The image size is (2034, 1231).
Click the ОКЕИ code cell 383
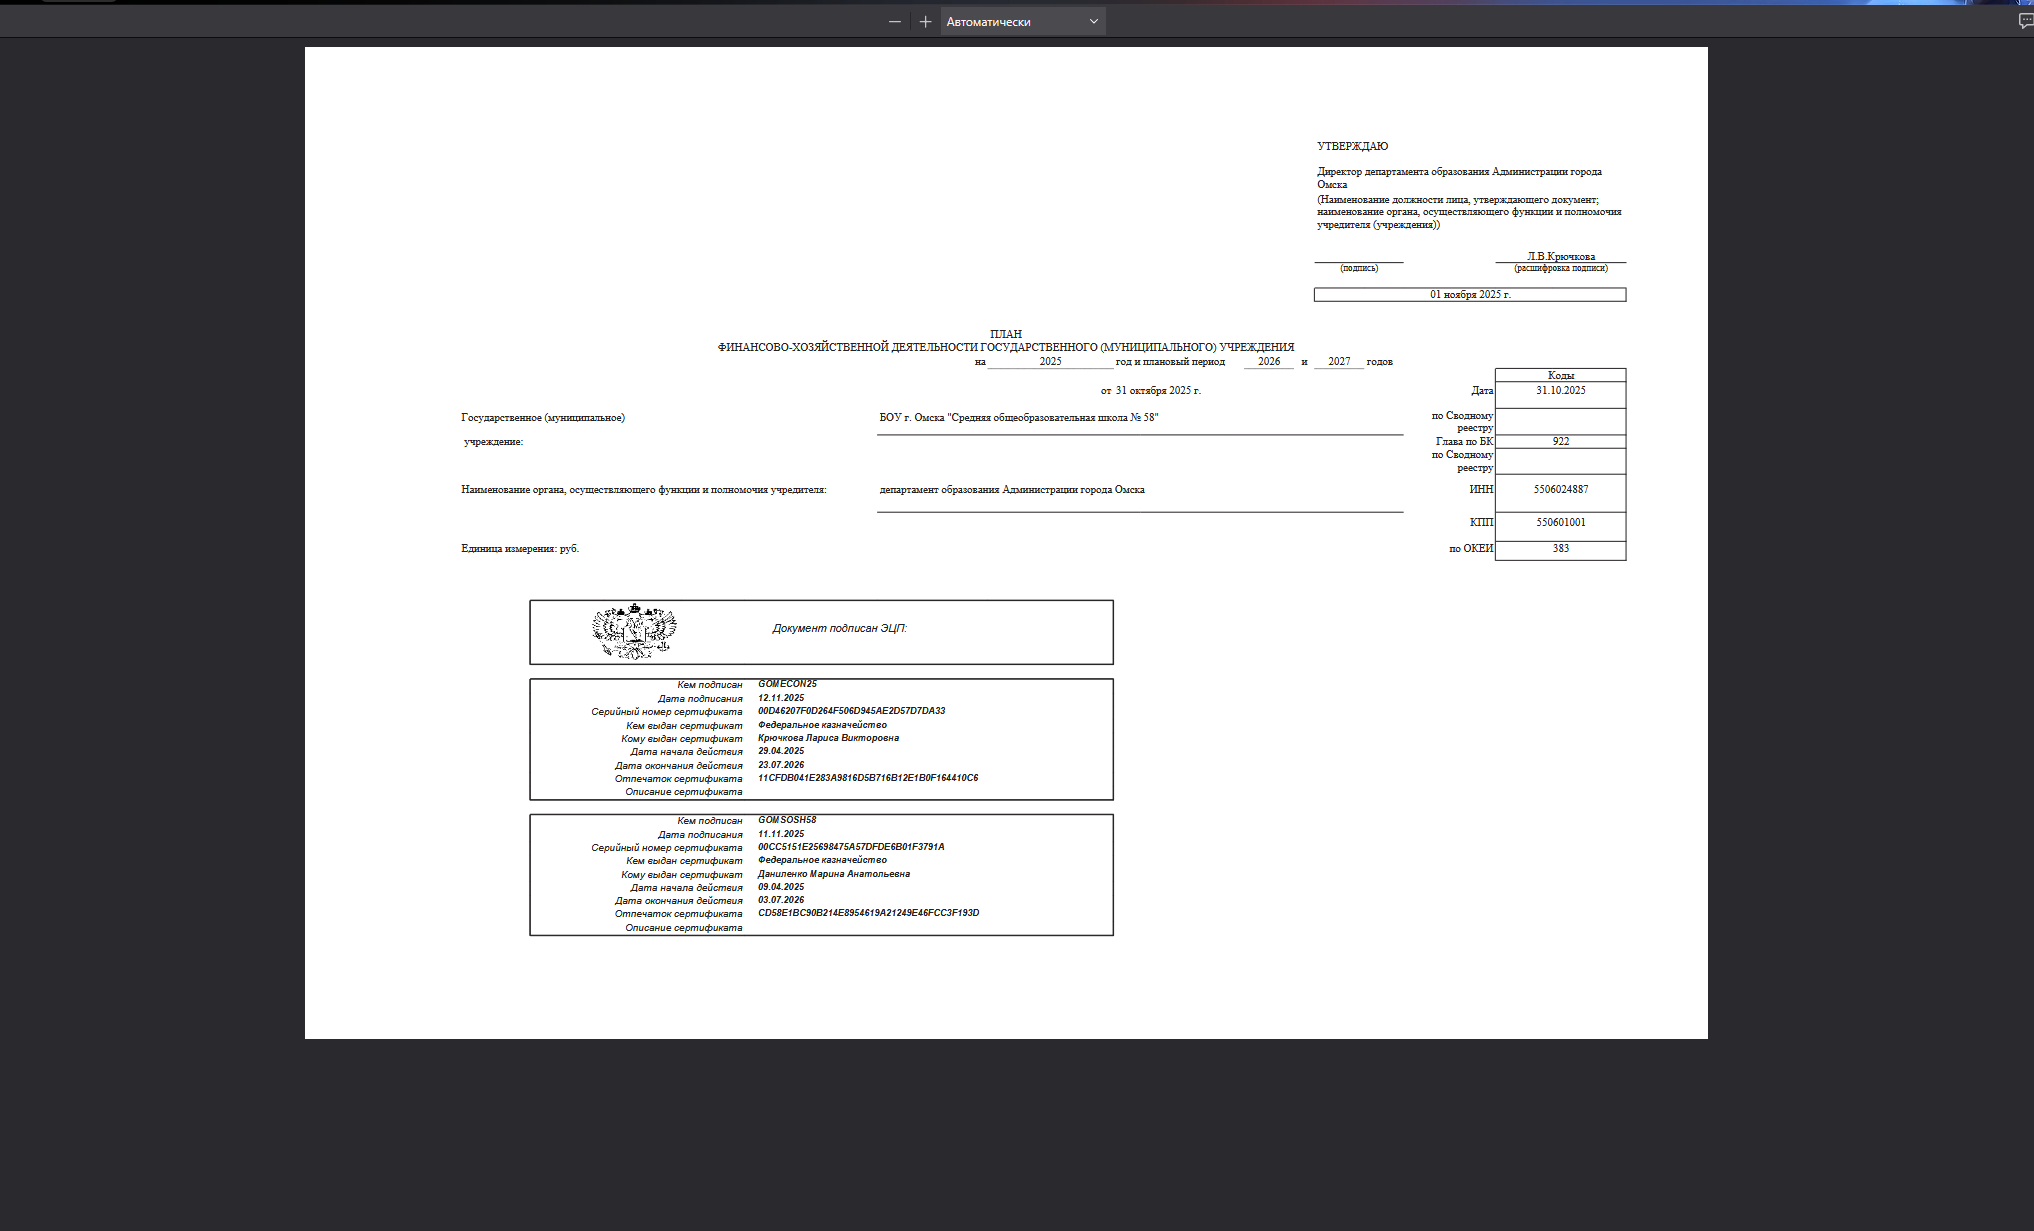pyautogui.click(x=1560, y=549)
